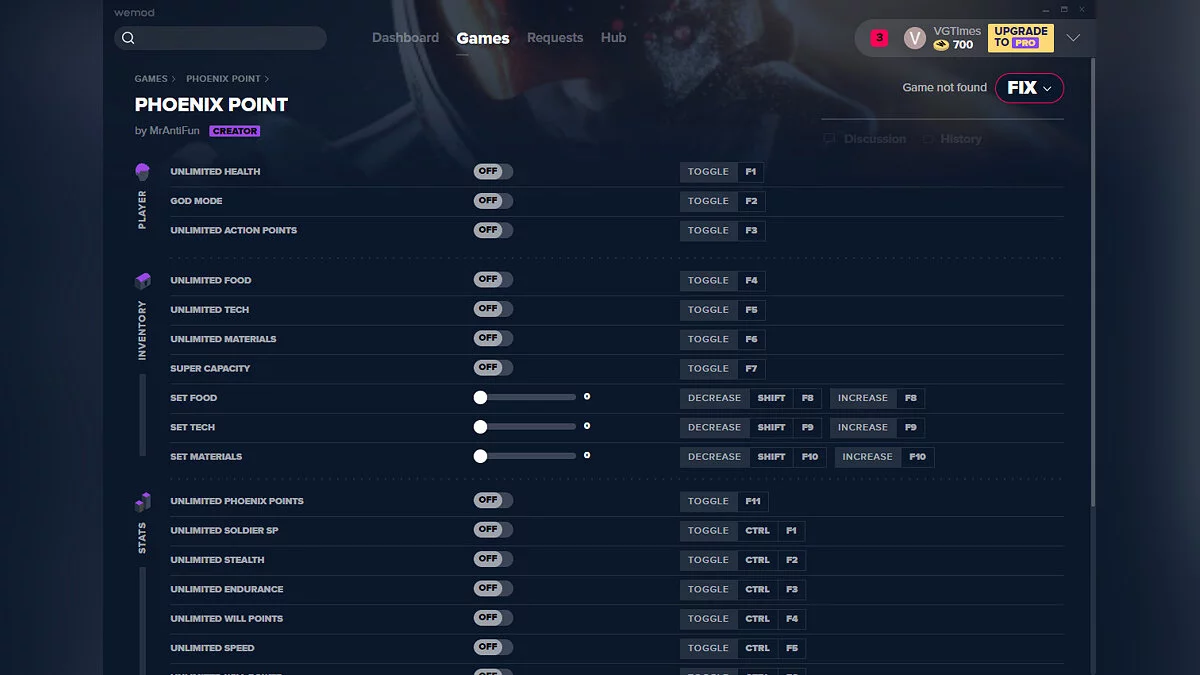This screenshot has width=1200, height=675.
Task: Click the Discussion chat icon
Action: pyautogui.click(x=829, y=139)
